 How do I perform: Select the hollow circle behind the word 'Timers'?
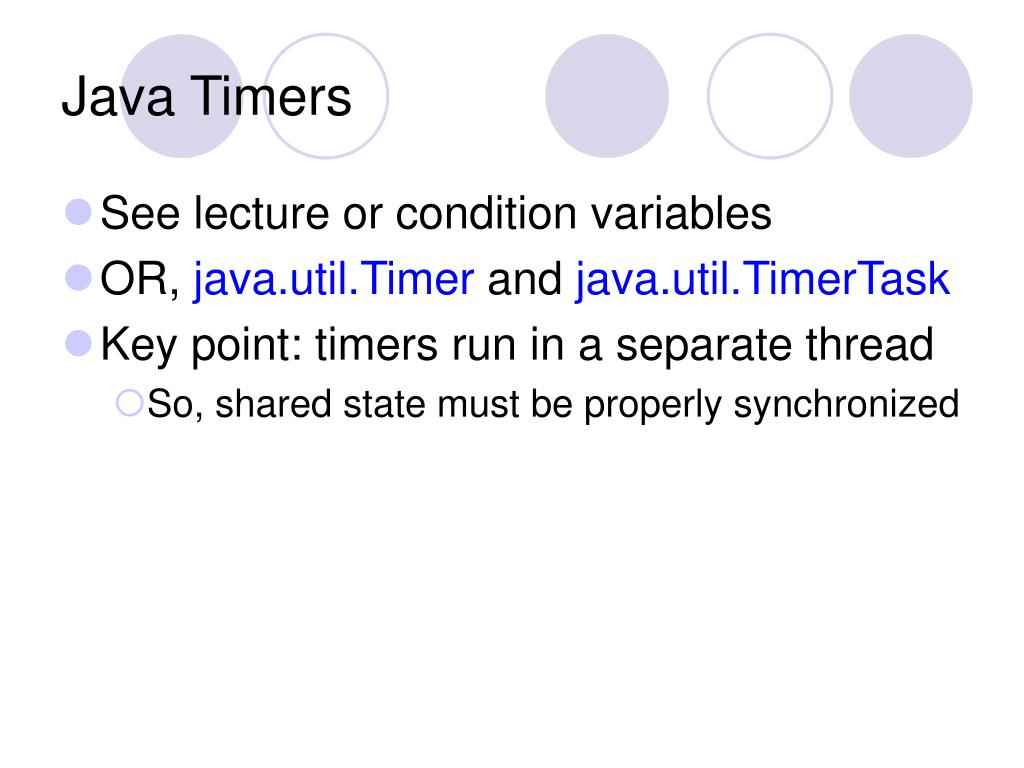326,96
